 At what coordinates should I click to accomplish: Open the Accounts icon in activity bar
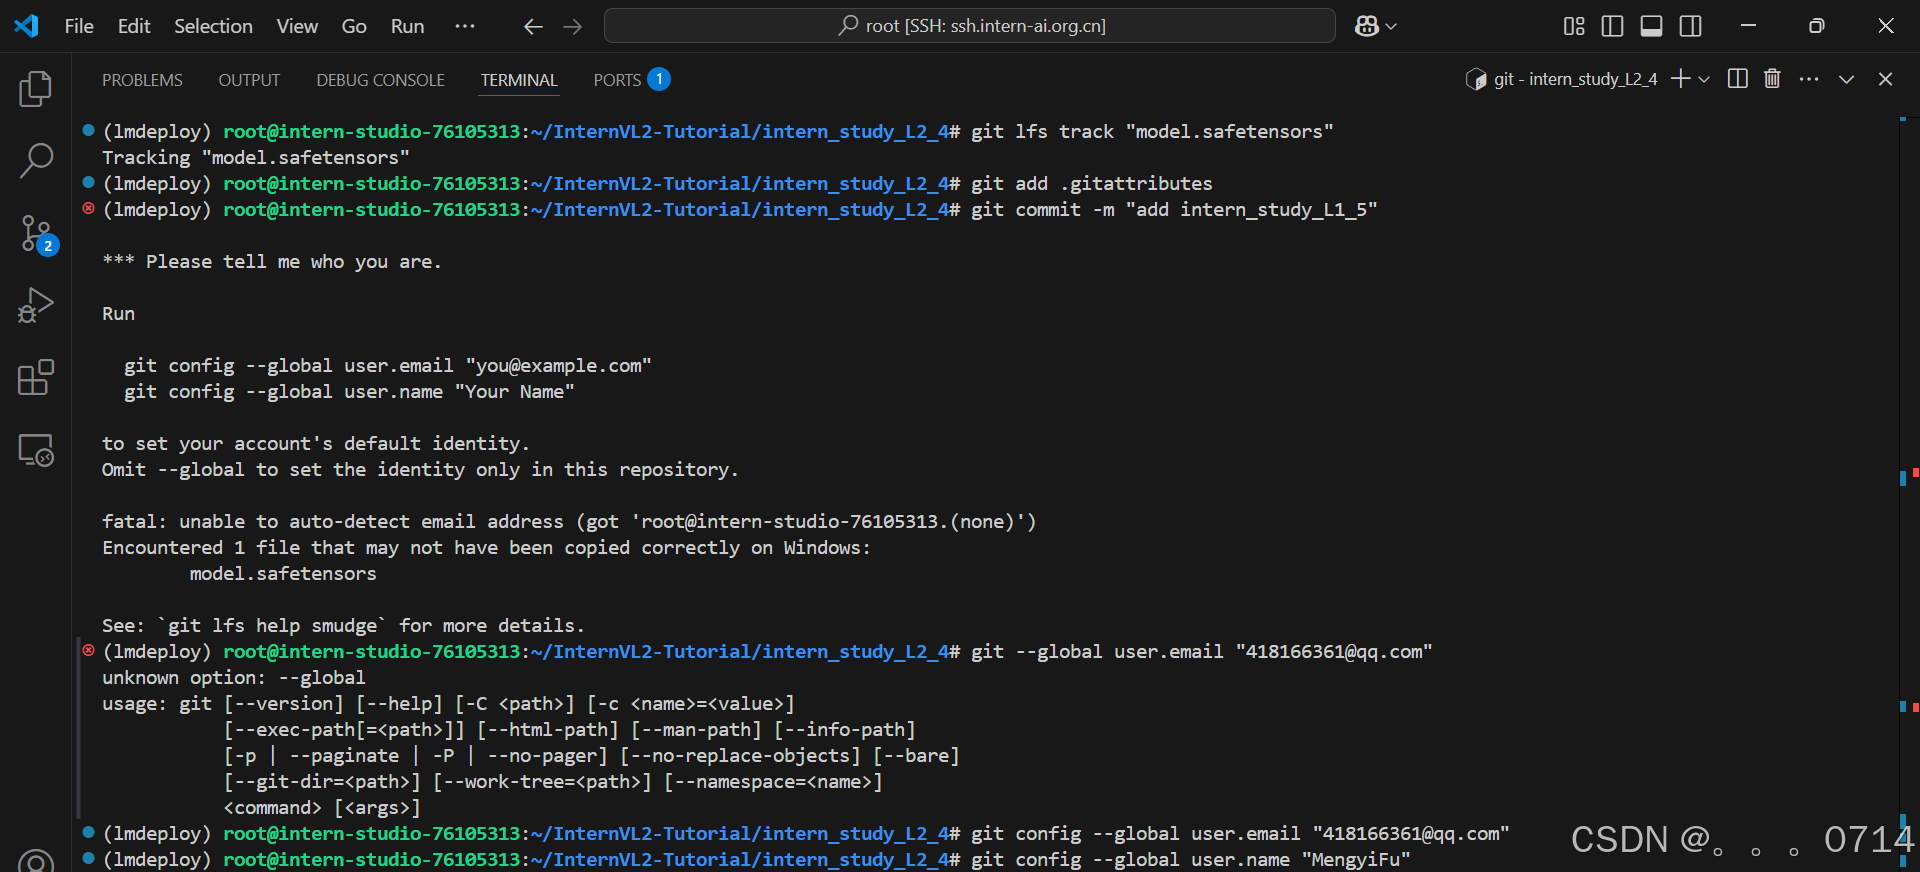36,860
